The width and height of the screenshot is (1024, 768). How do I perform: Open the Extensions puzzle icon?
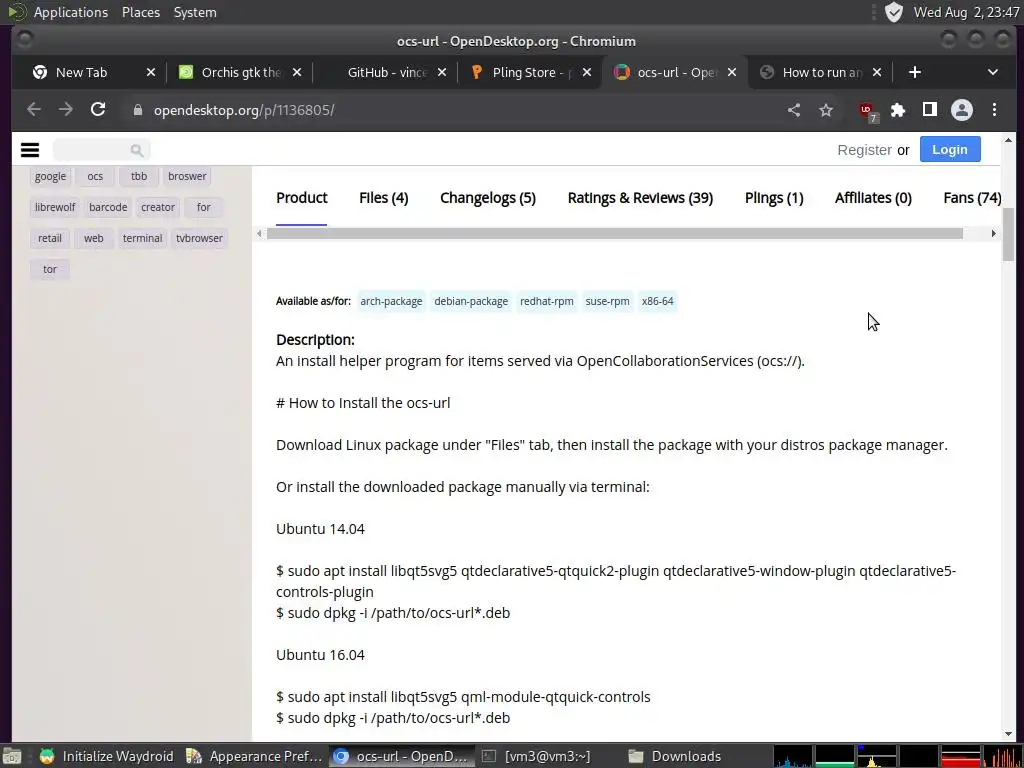(898, 110)
